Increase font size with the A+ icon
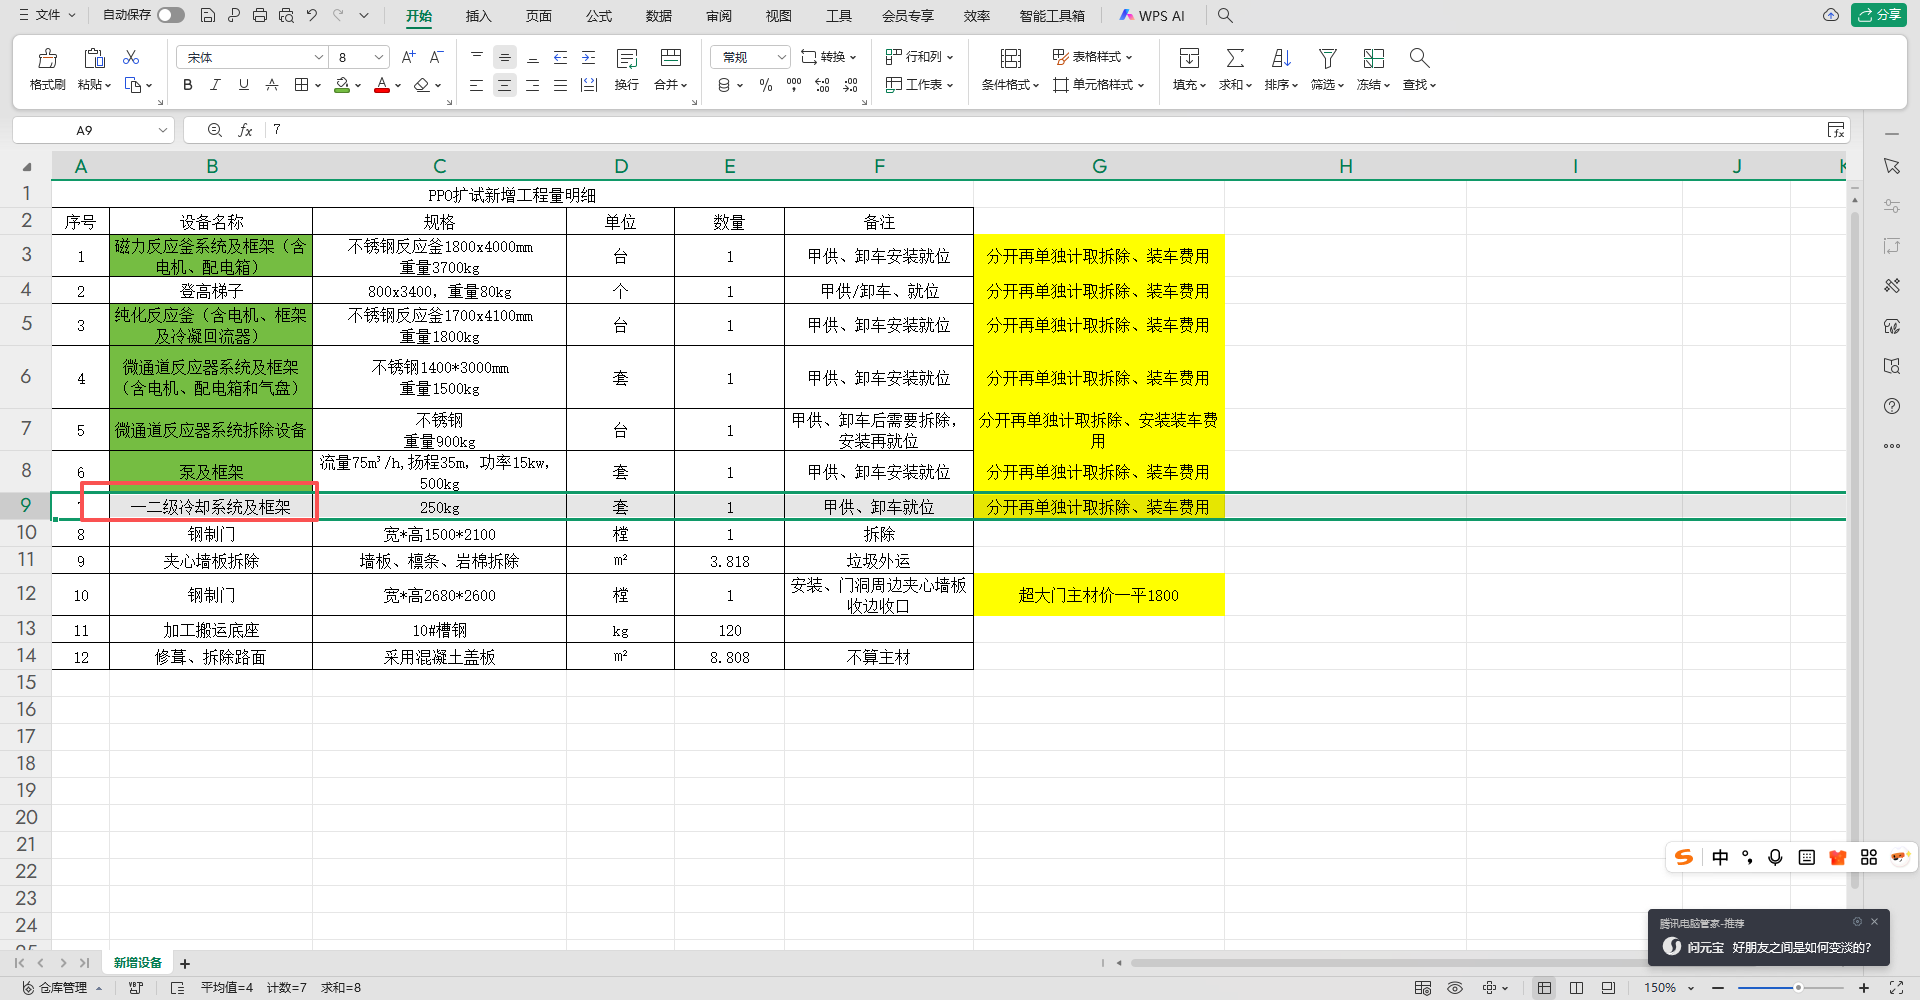The width and height of the screenshot is (1920, 1000). tap(408, 57)
